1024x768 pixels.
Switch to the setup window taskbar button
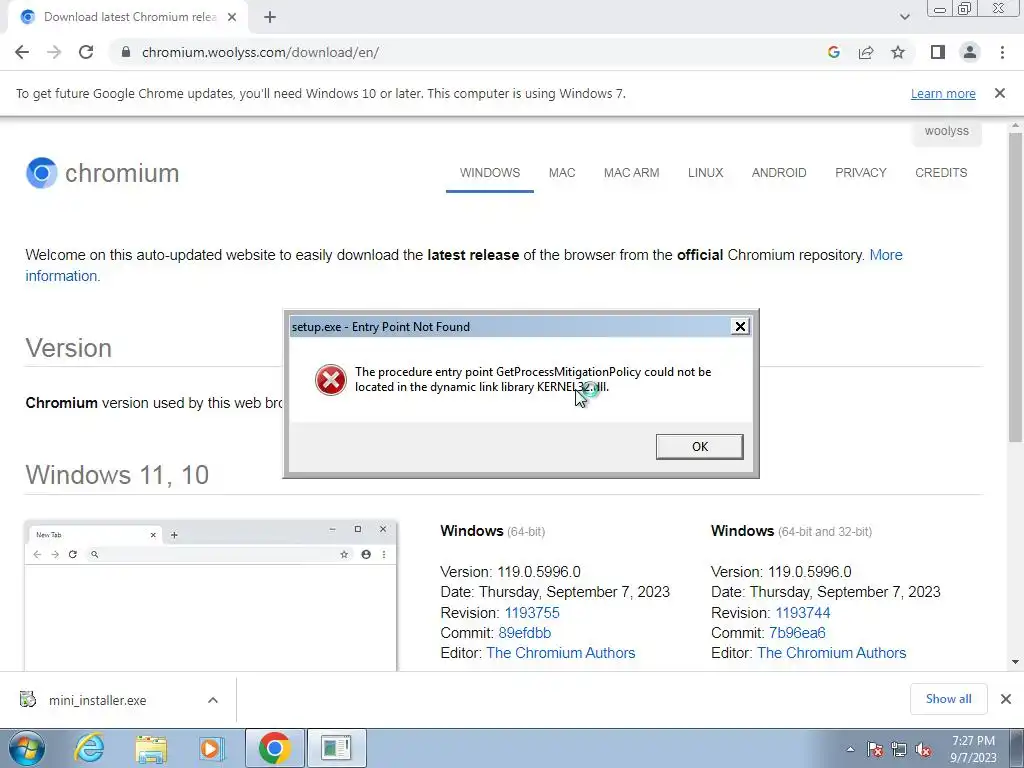[336, 748]
